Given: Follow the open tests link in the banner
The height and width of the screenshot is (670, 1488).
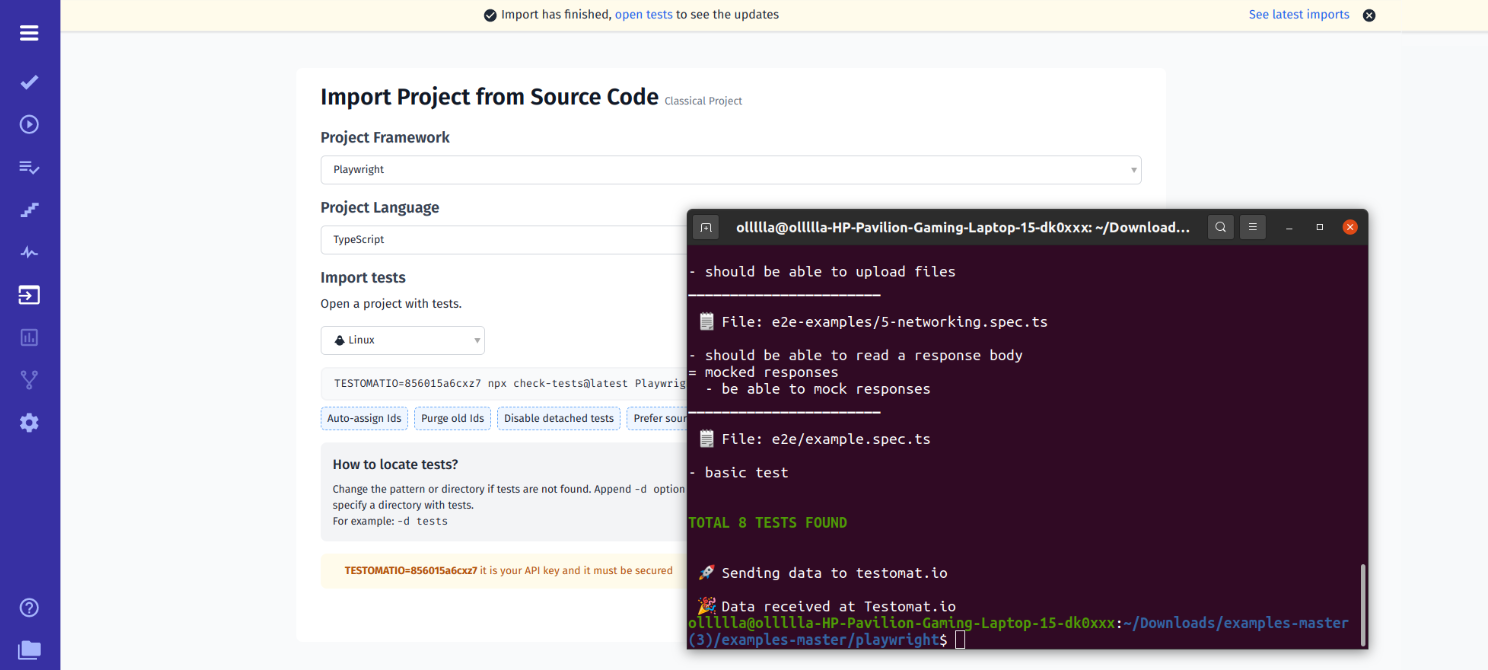Looking at the screenshot, I should tap(644, 14).
